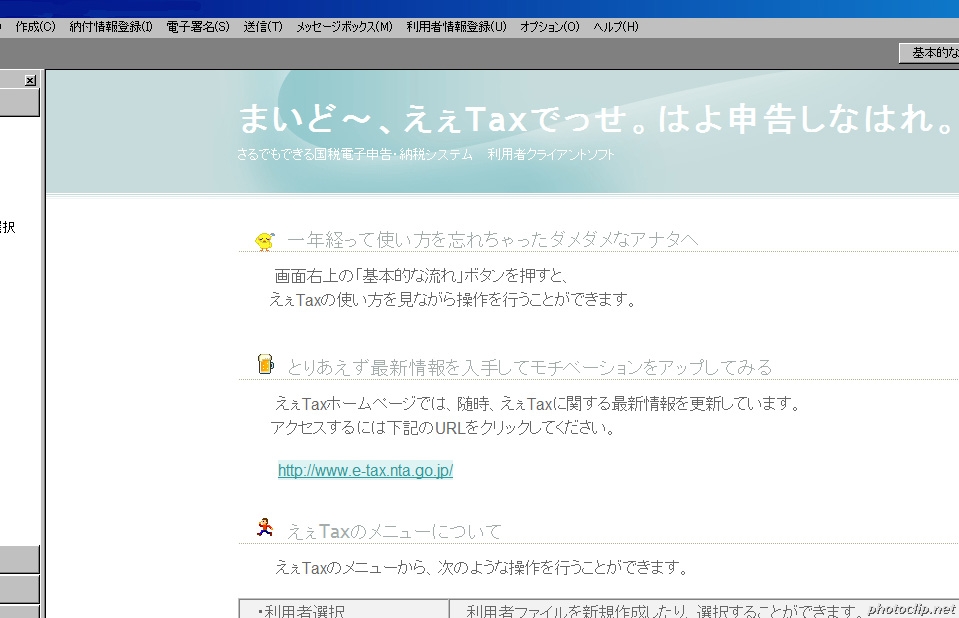Open the メッセージボックス(M) menu
Screen dimensions: 959x618
tap(344, 27)
